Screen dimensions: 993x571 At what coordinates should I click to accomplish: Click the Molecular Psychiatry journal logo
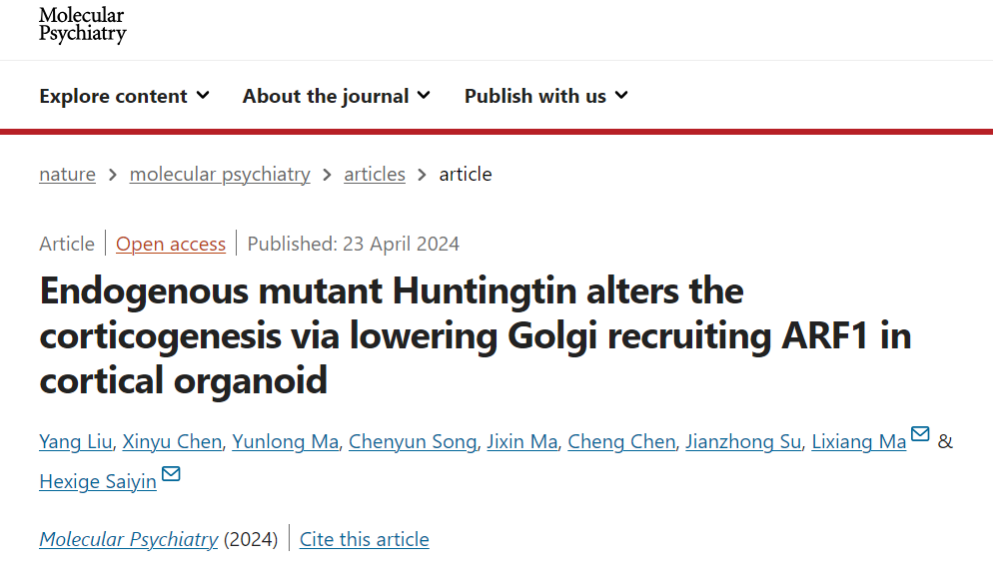pyautogui.click(x=83, y=25)
